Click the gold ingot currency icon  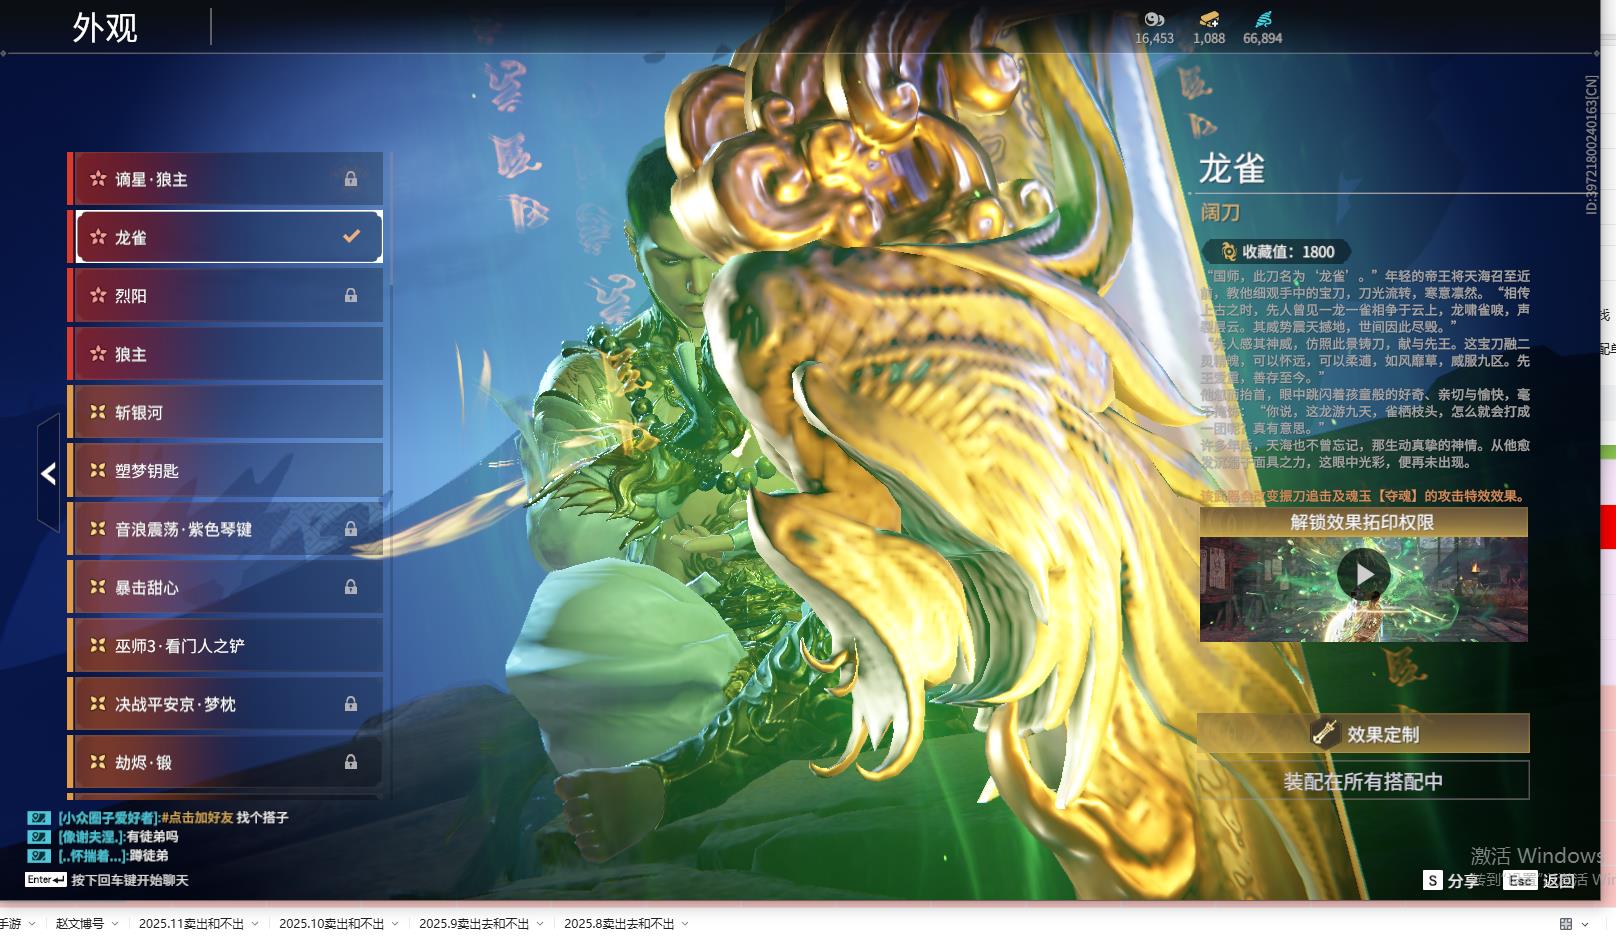[1208, 19]
